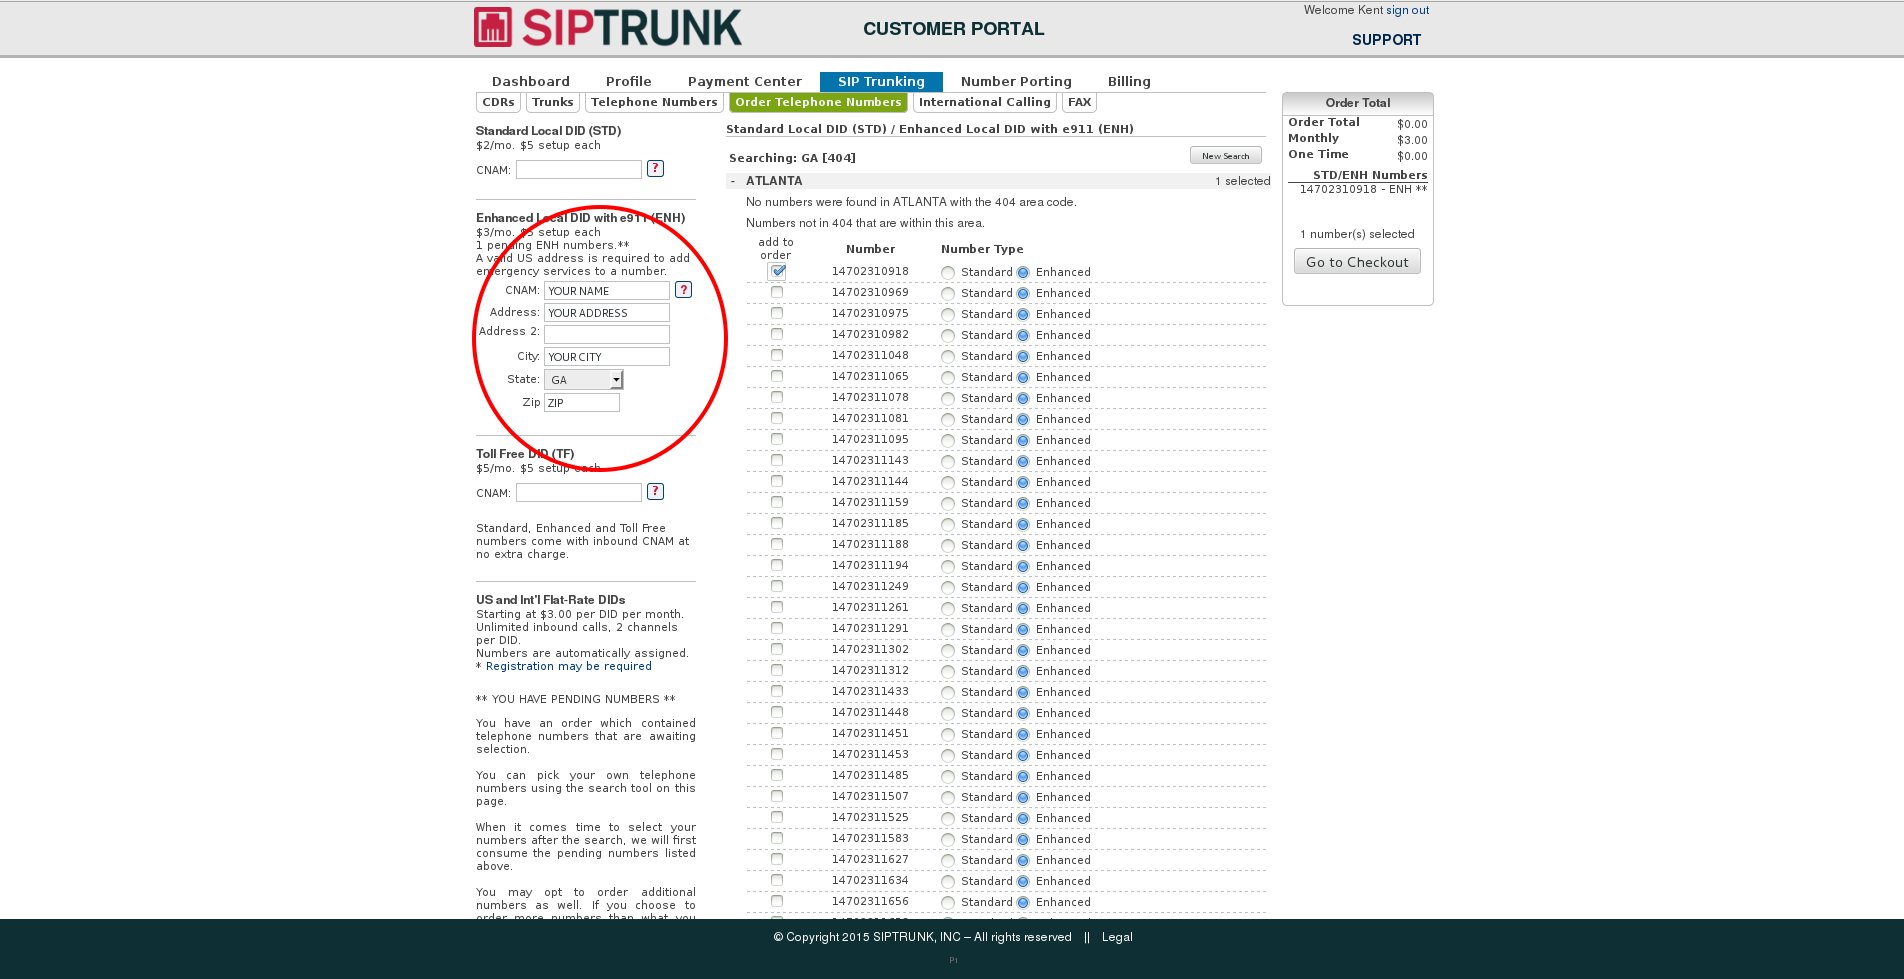Open the Dashboard tab

(531, 82)
